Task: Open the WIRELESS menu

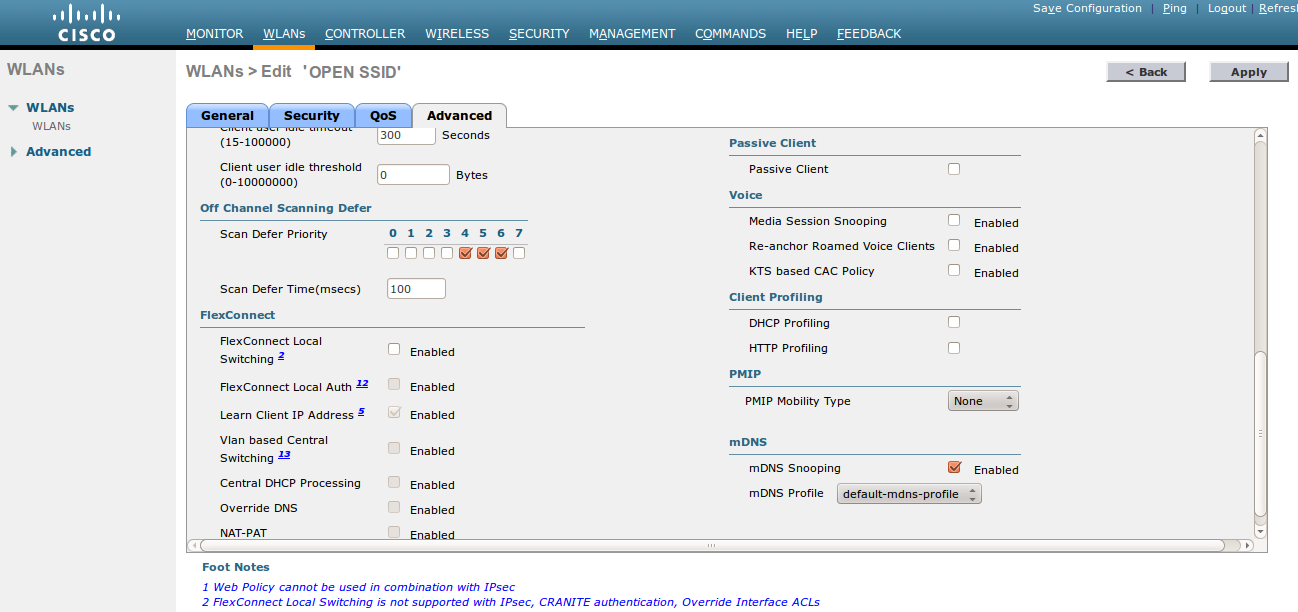Action: tap(457, 34)
